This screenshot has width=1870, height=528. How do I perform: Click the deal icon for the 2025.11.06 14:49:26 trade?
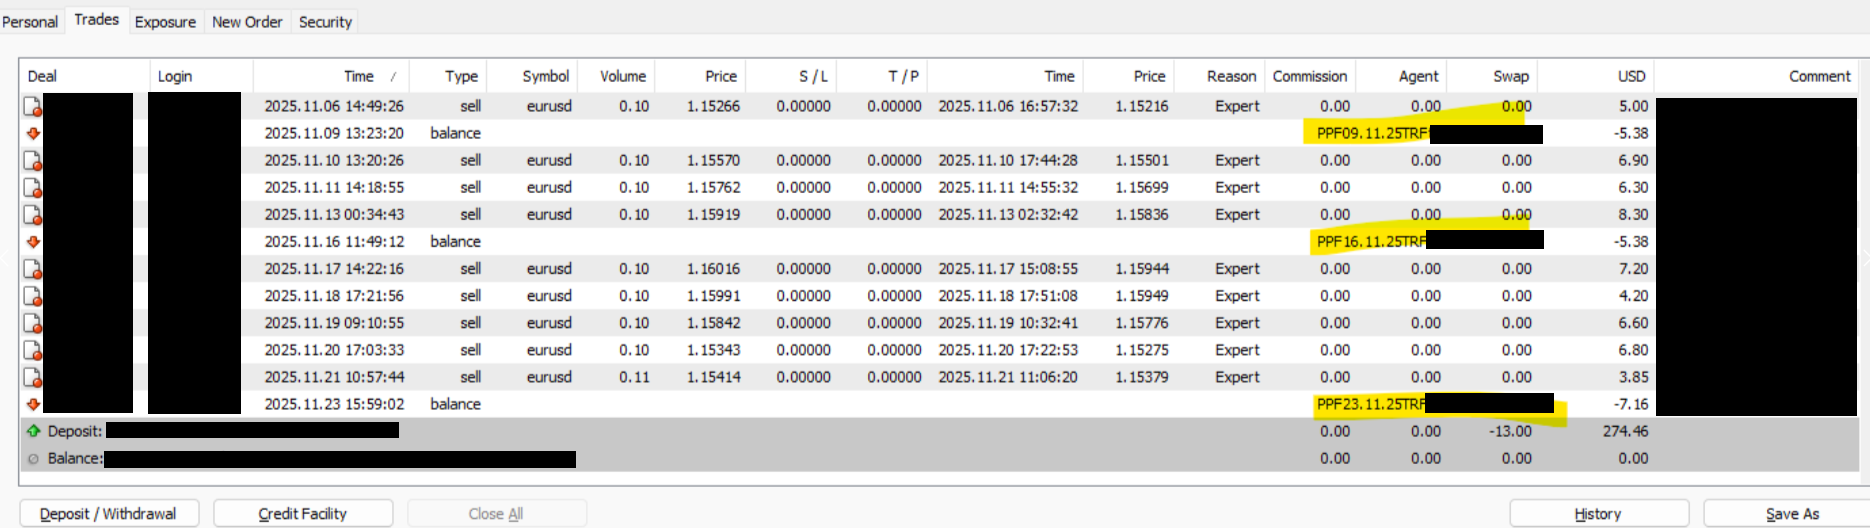coord(32,106)
